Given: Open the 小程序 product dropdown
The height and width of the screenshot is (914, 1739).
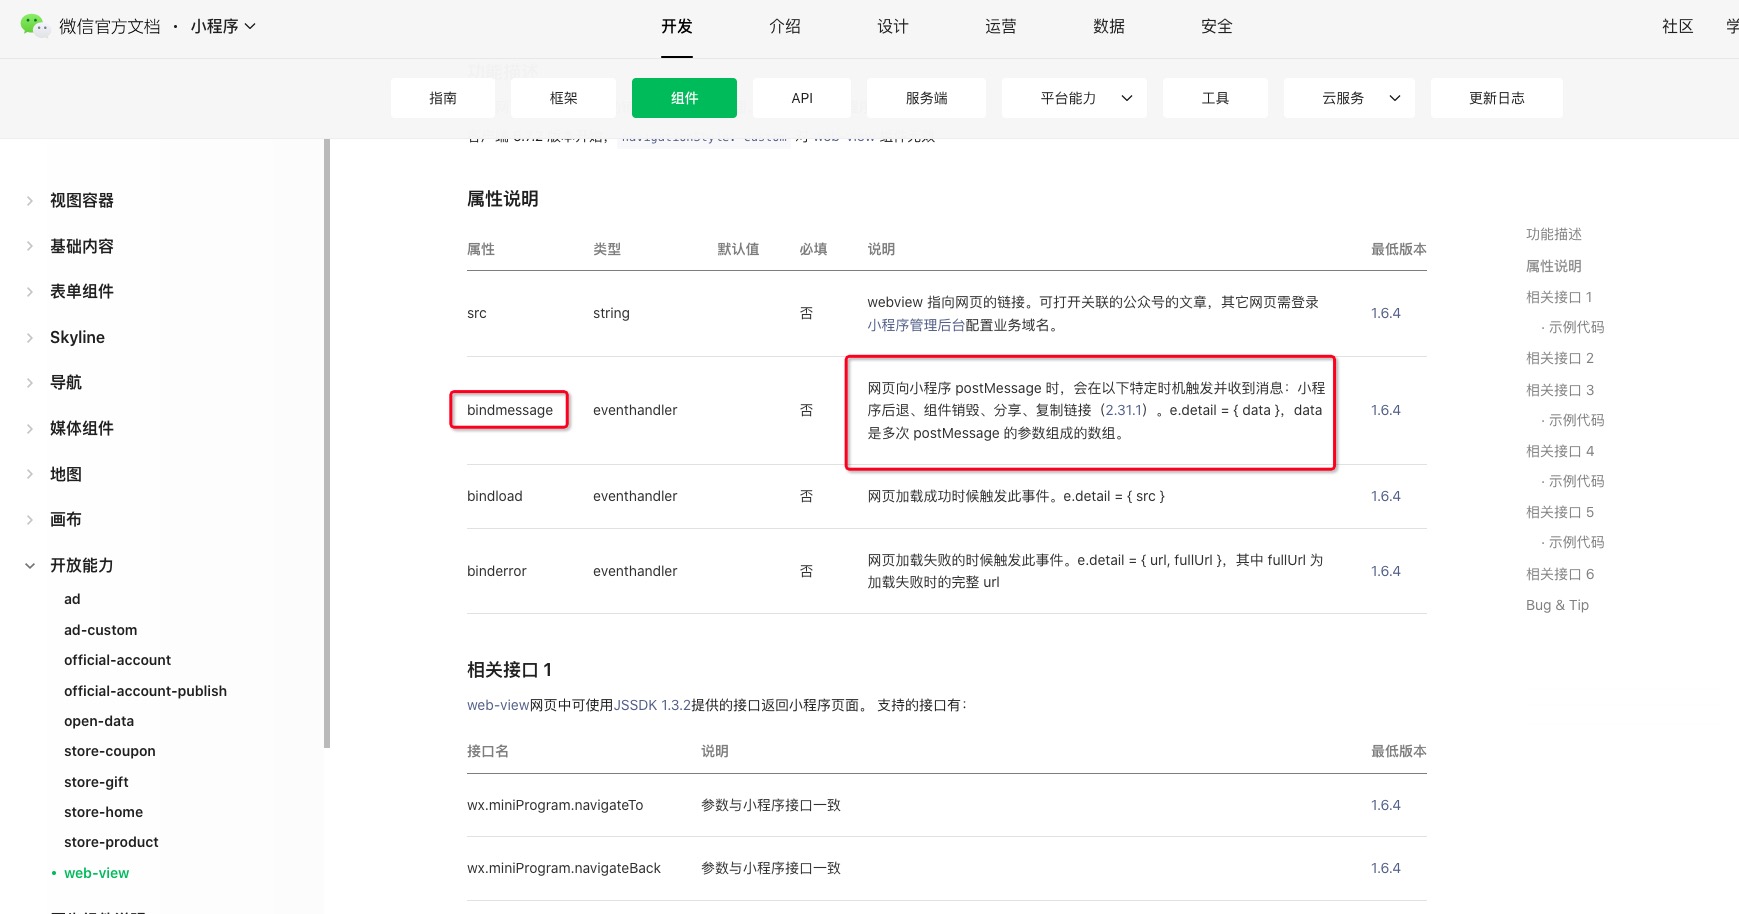Looking at the screenshot, I should pyautogui.click(x=223, y=27).
